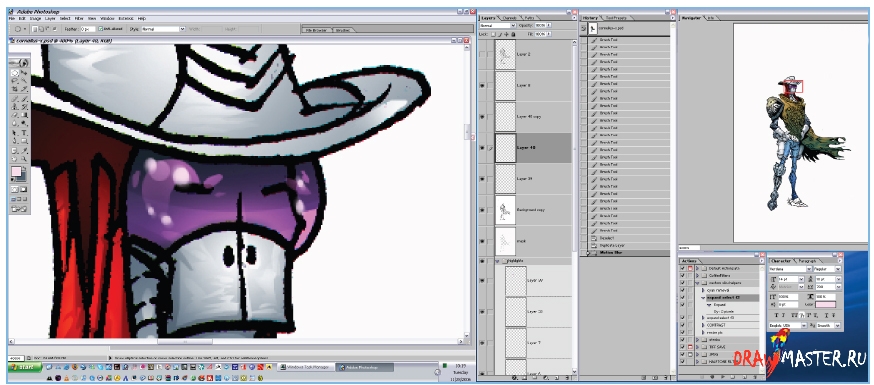Collapse the Highlights layer group
Screen dimensions: 874x385
[498, 261]
